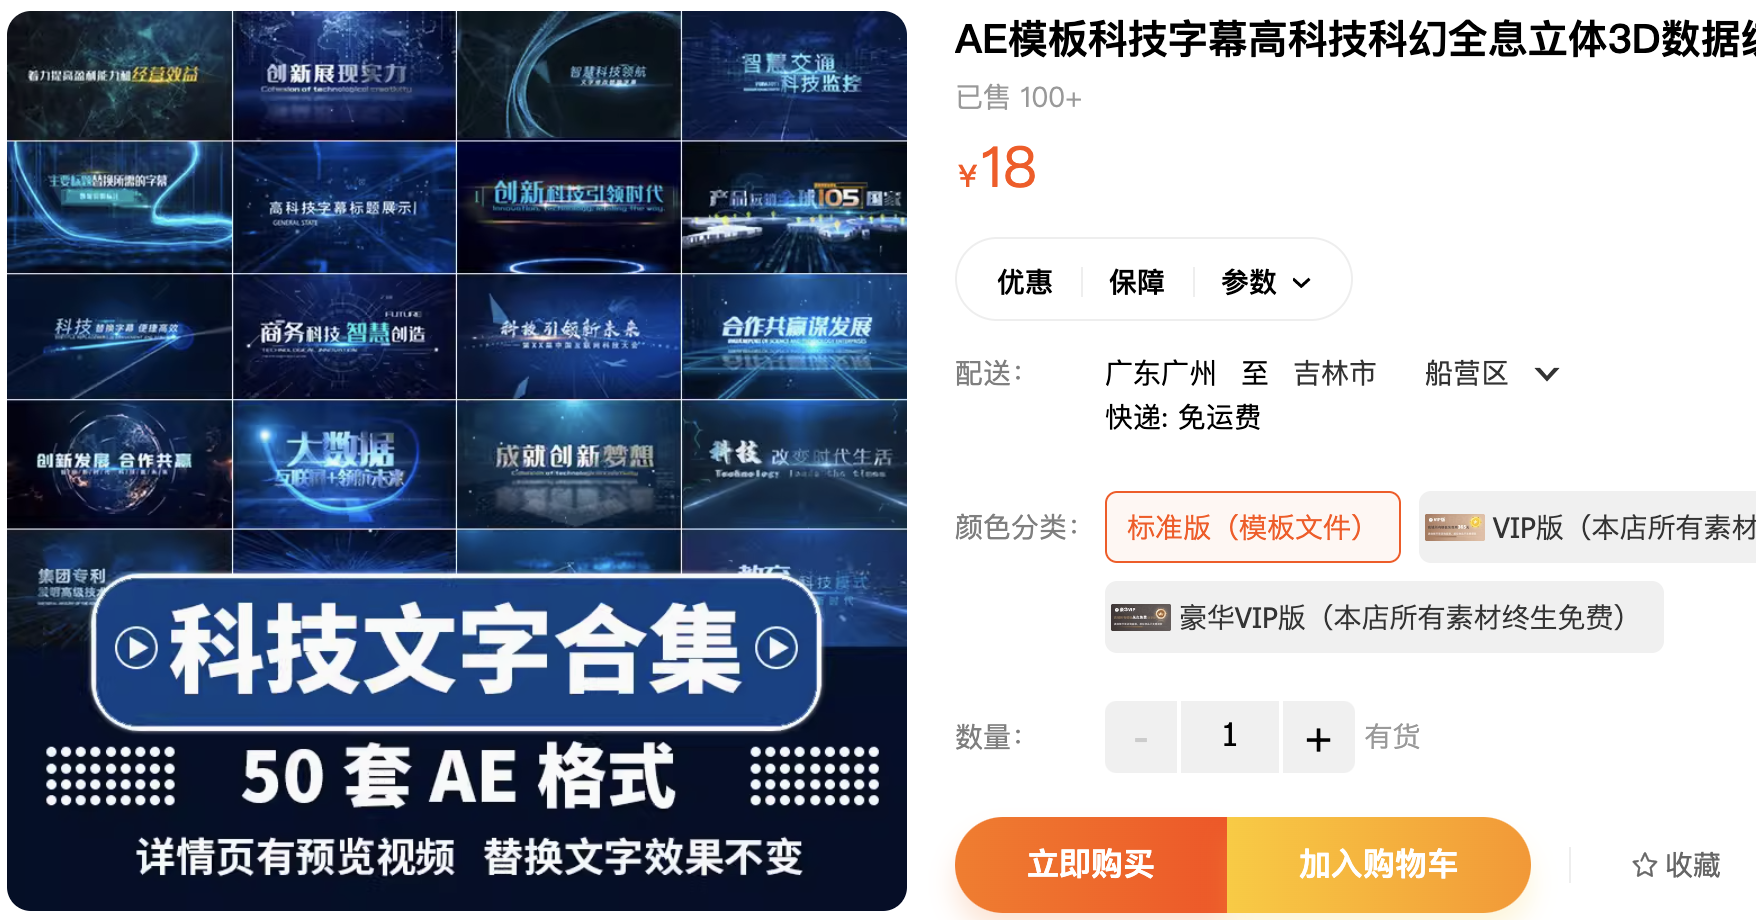The width and height of the screenshot is (1756, 920).
Task: Click right play circle on 科技文字合集 banner
Action: point(777,648)
